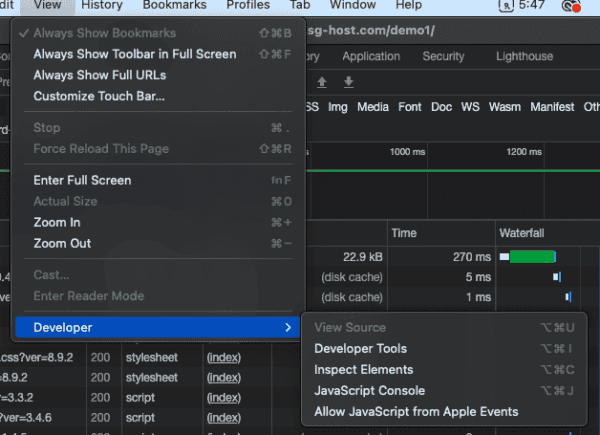Switch to the Security DevTools tab
This screenshot has height=435, width=600.
click(x=443, y=57)
